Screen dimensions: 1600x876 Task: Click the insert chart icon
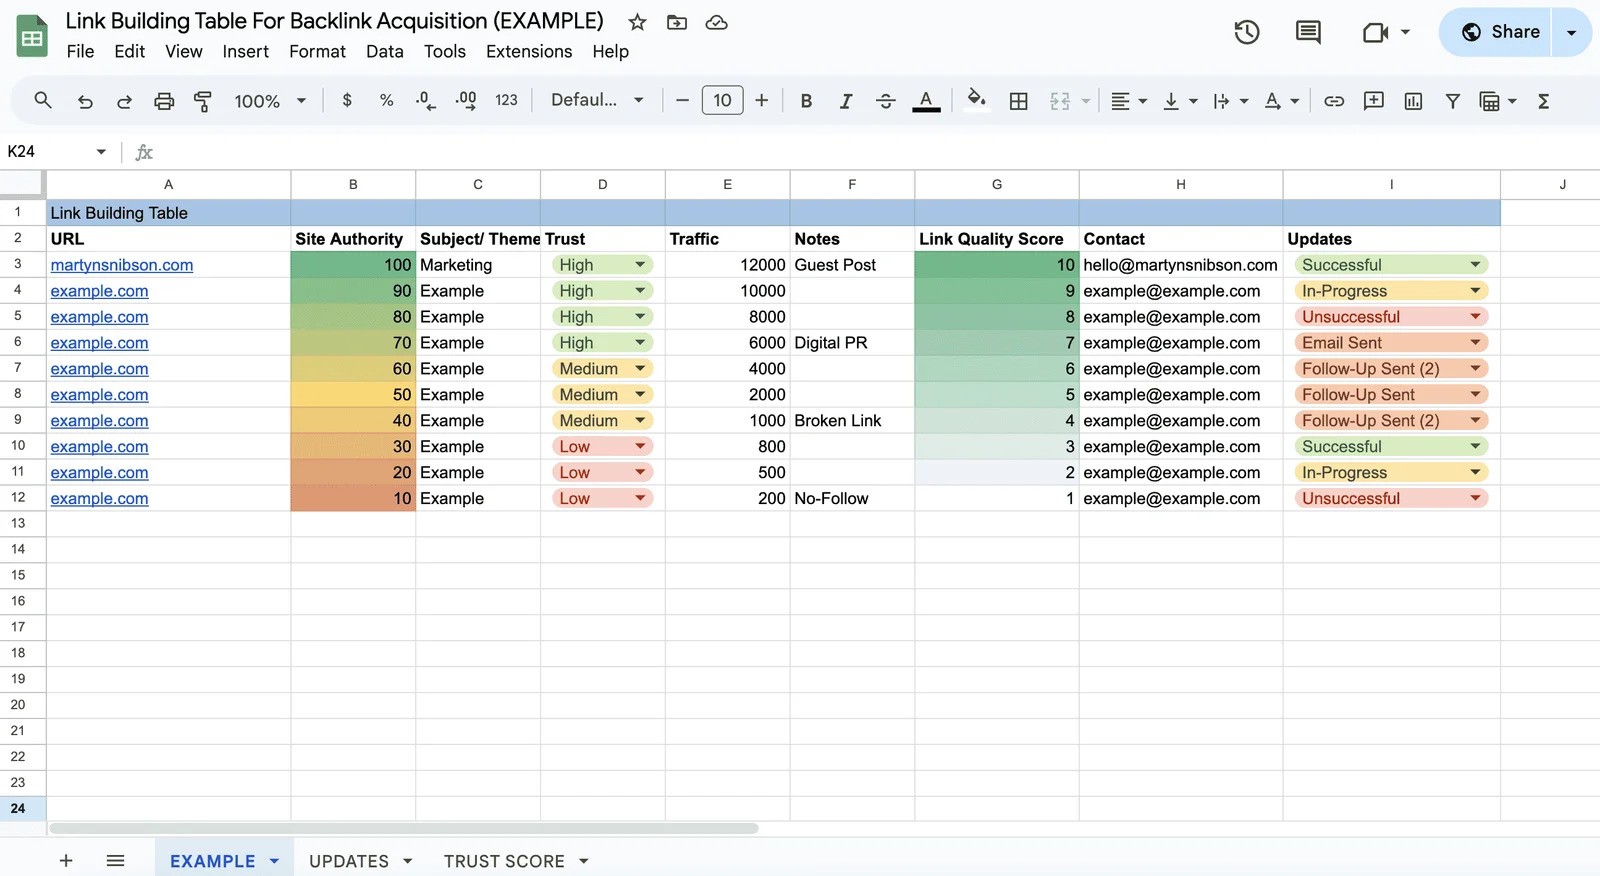tap(1413, 101)
